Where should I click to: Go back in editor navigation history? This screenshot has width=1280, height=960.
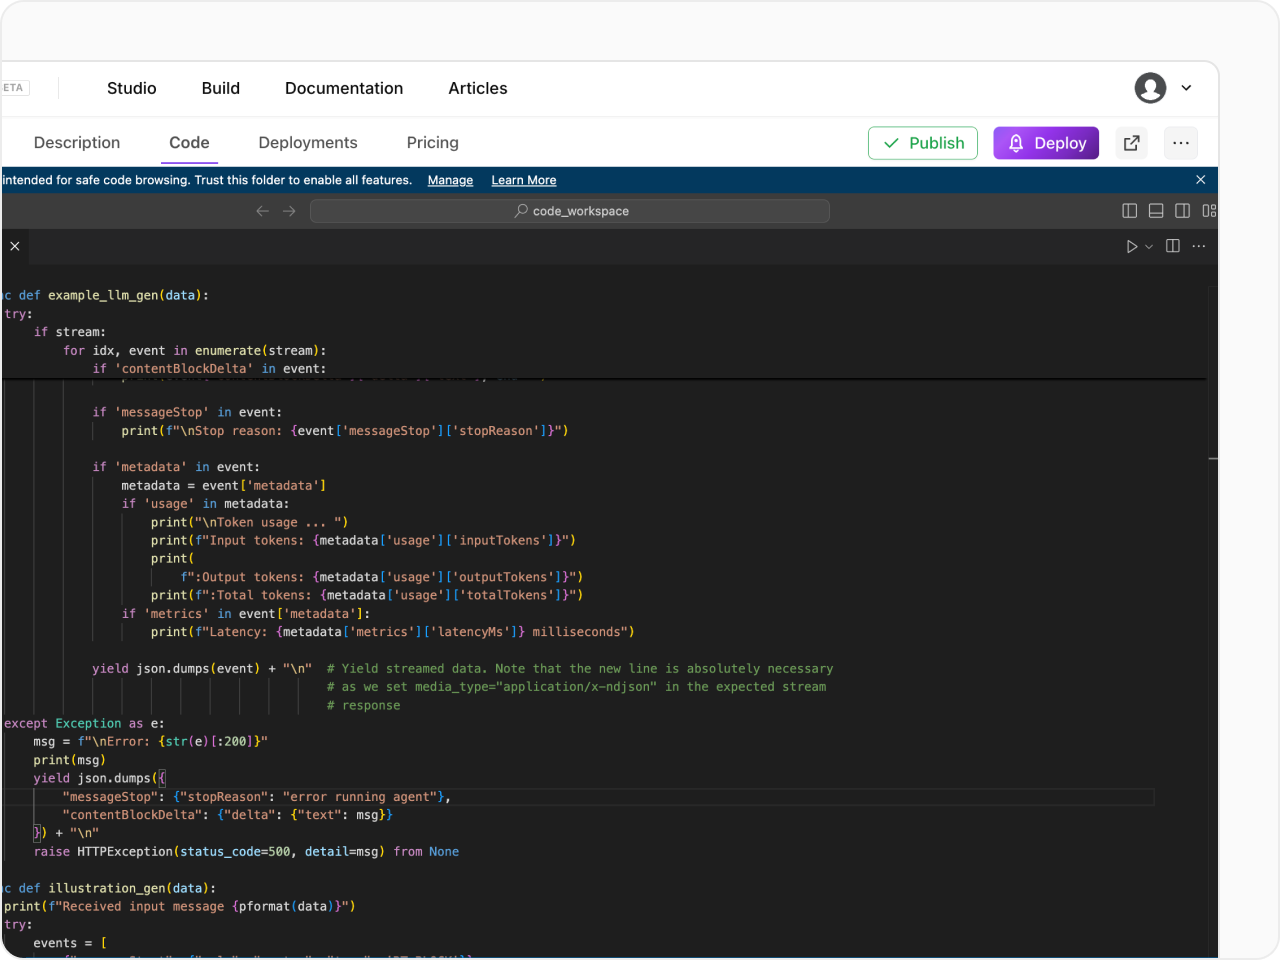(262, 211)
